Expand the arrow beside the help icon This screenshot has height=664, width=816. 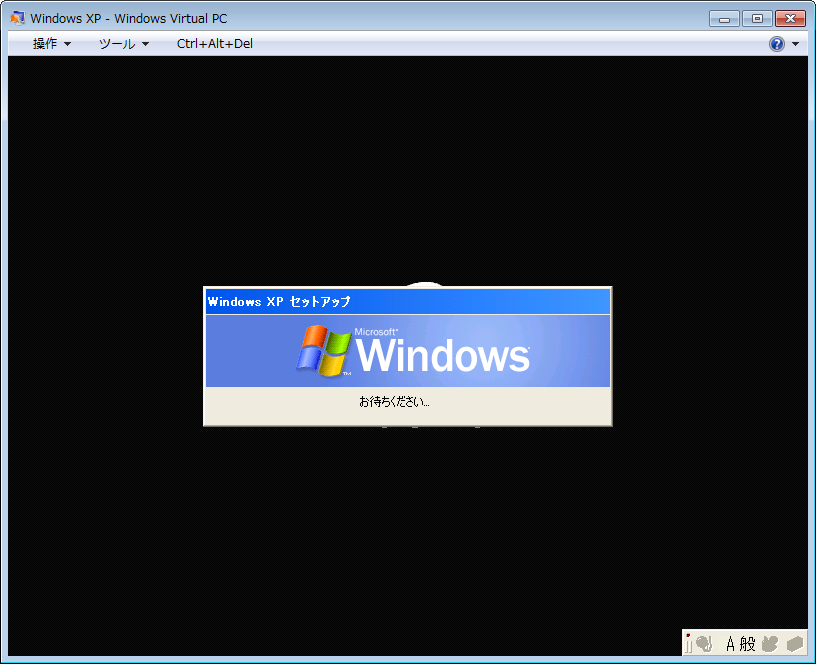point(795,44)
